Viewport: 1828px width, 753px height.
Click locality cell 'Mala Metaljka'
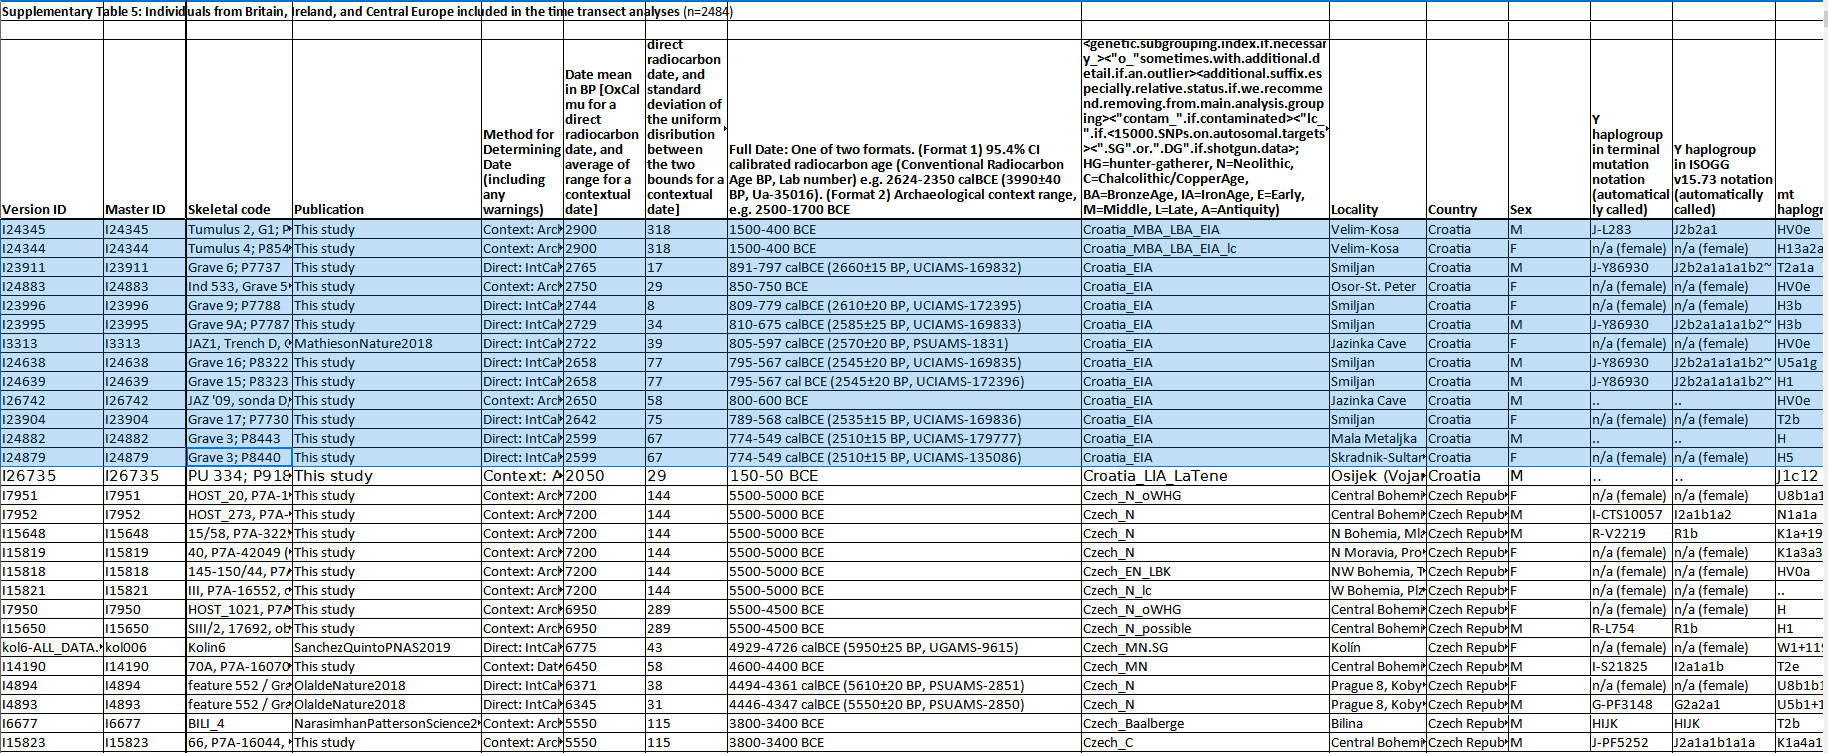click(x=1377, y=439)
